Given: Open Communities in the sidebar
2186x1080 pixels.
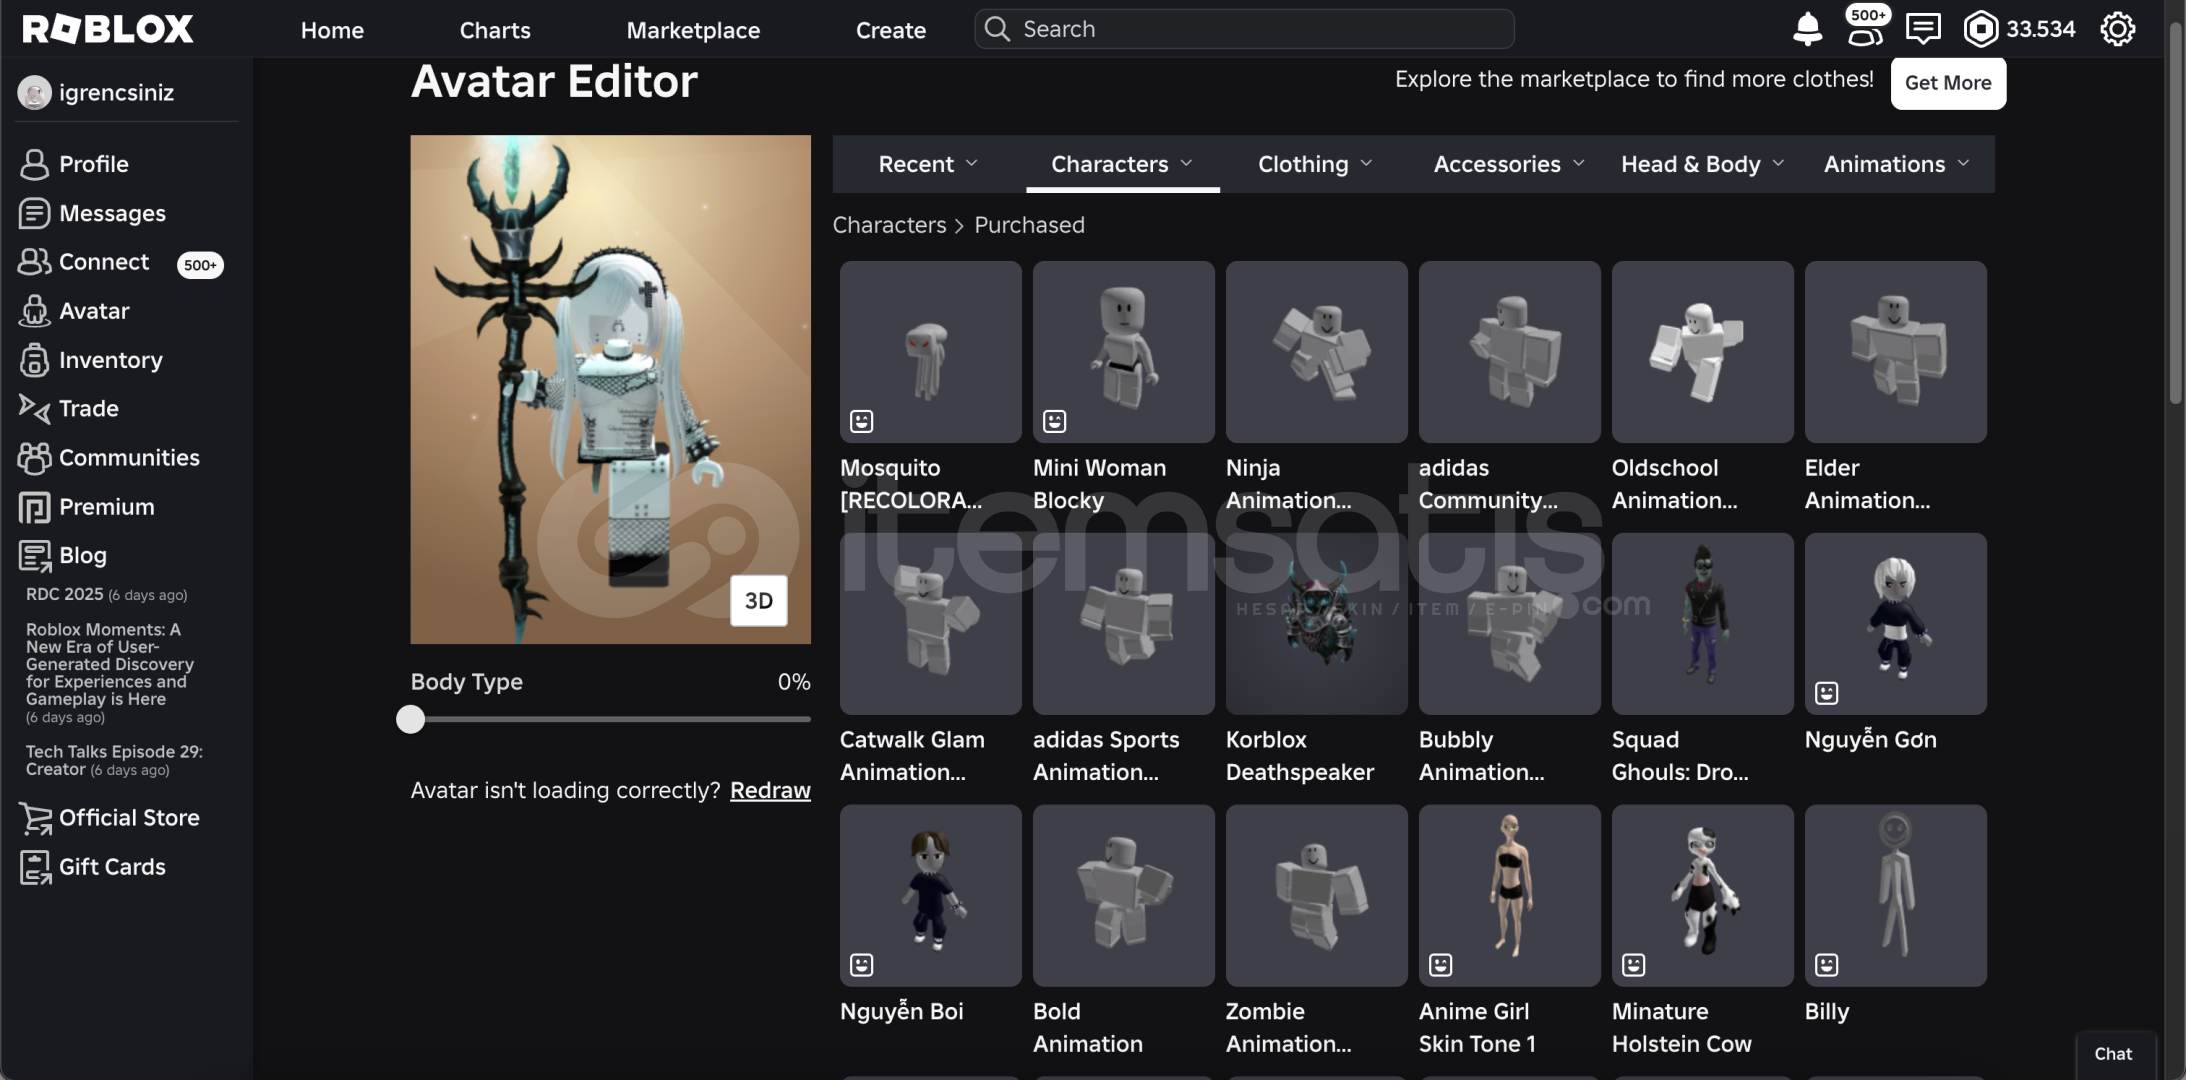Looking at the screenshot, I should [x=108, y=457].
